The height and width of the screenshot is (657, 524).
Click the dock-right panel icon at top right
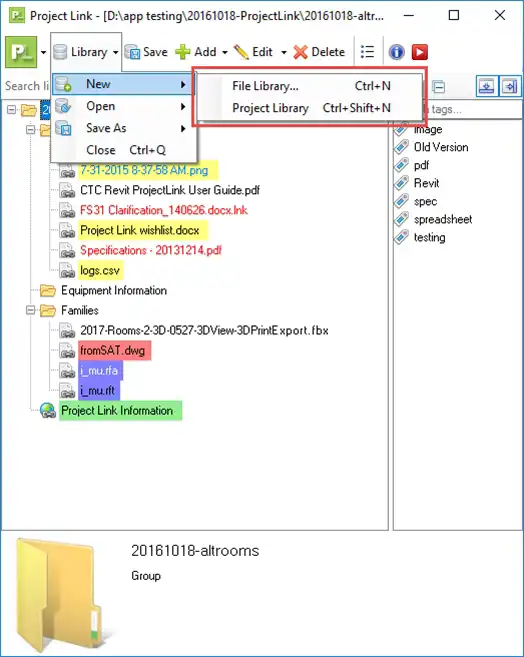(x=510, y=87)
